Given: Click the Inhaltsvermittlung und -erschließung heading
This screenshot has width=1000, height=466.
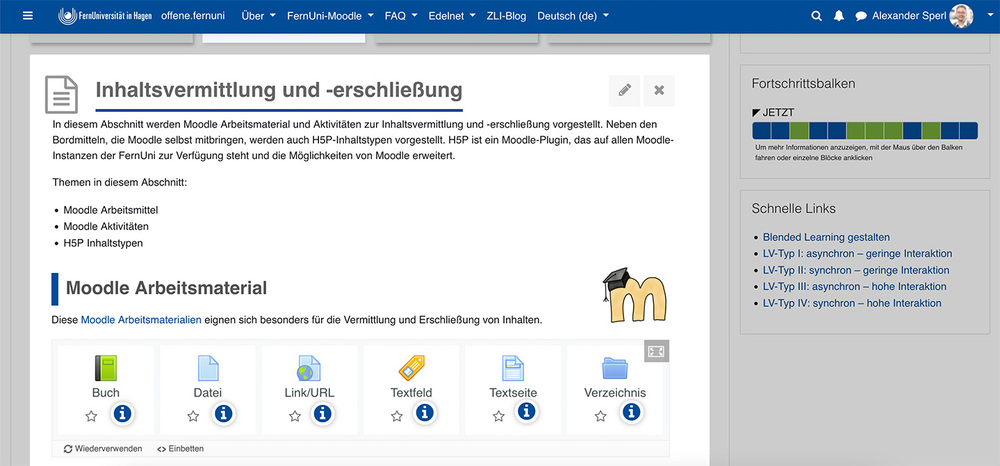Looking at the screenshot, I should [279, 90].
